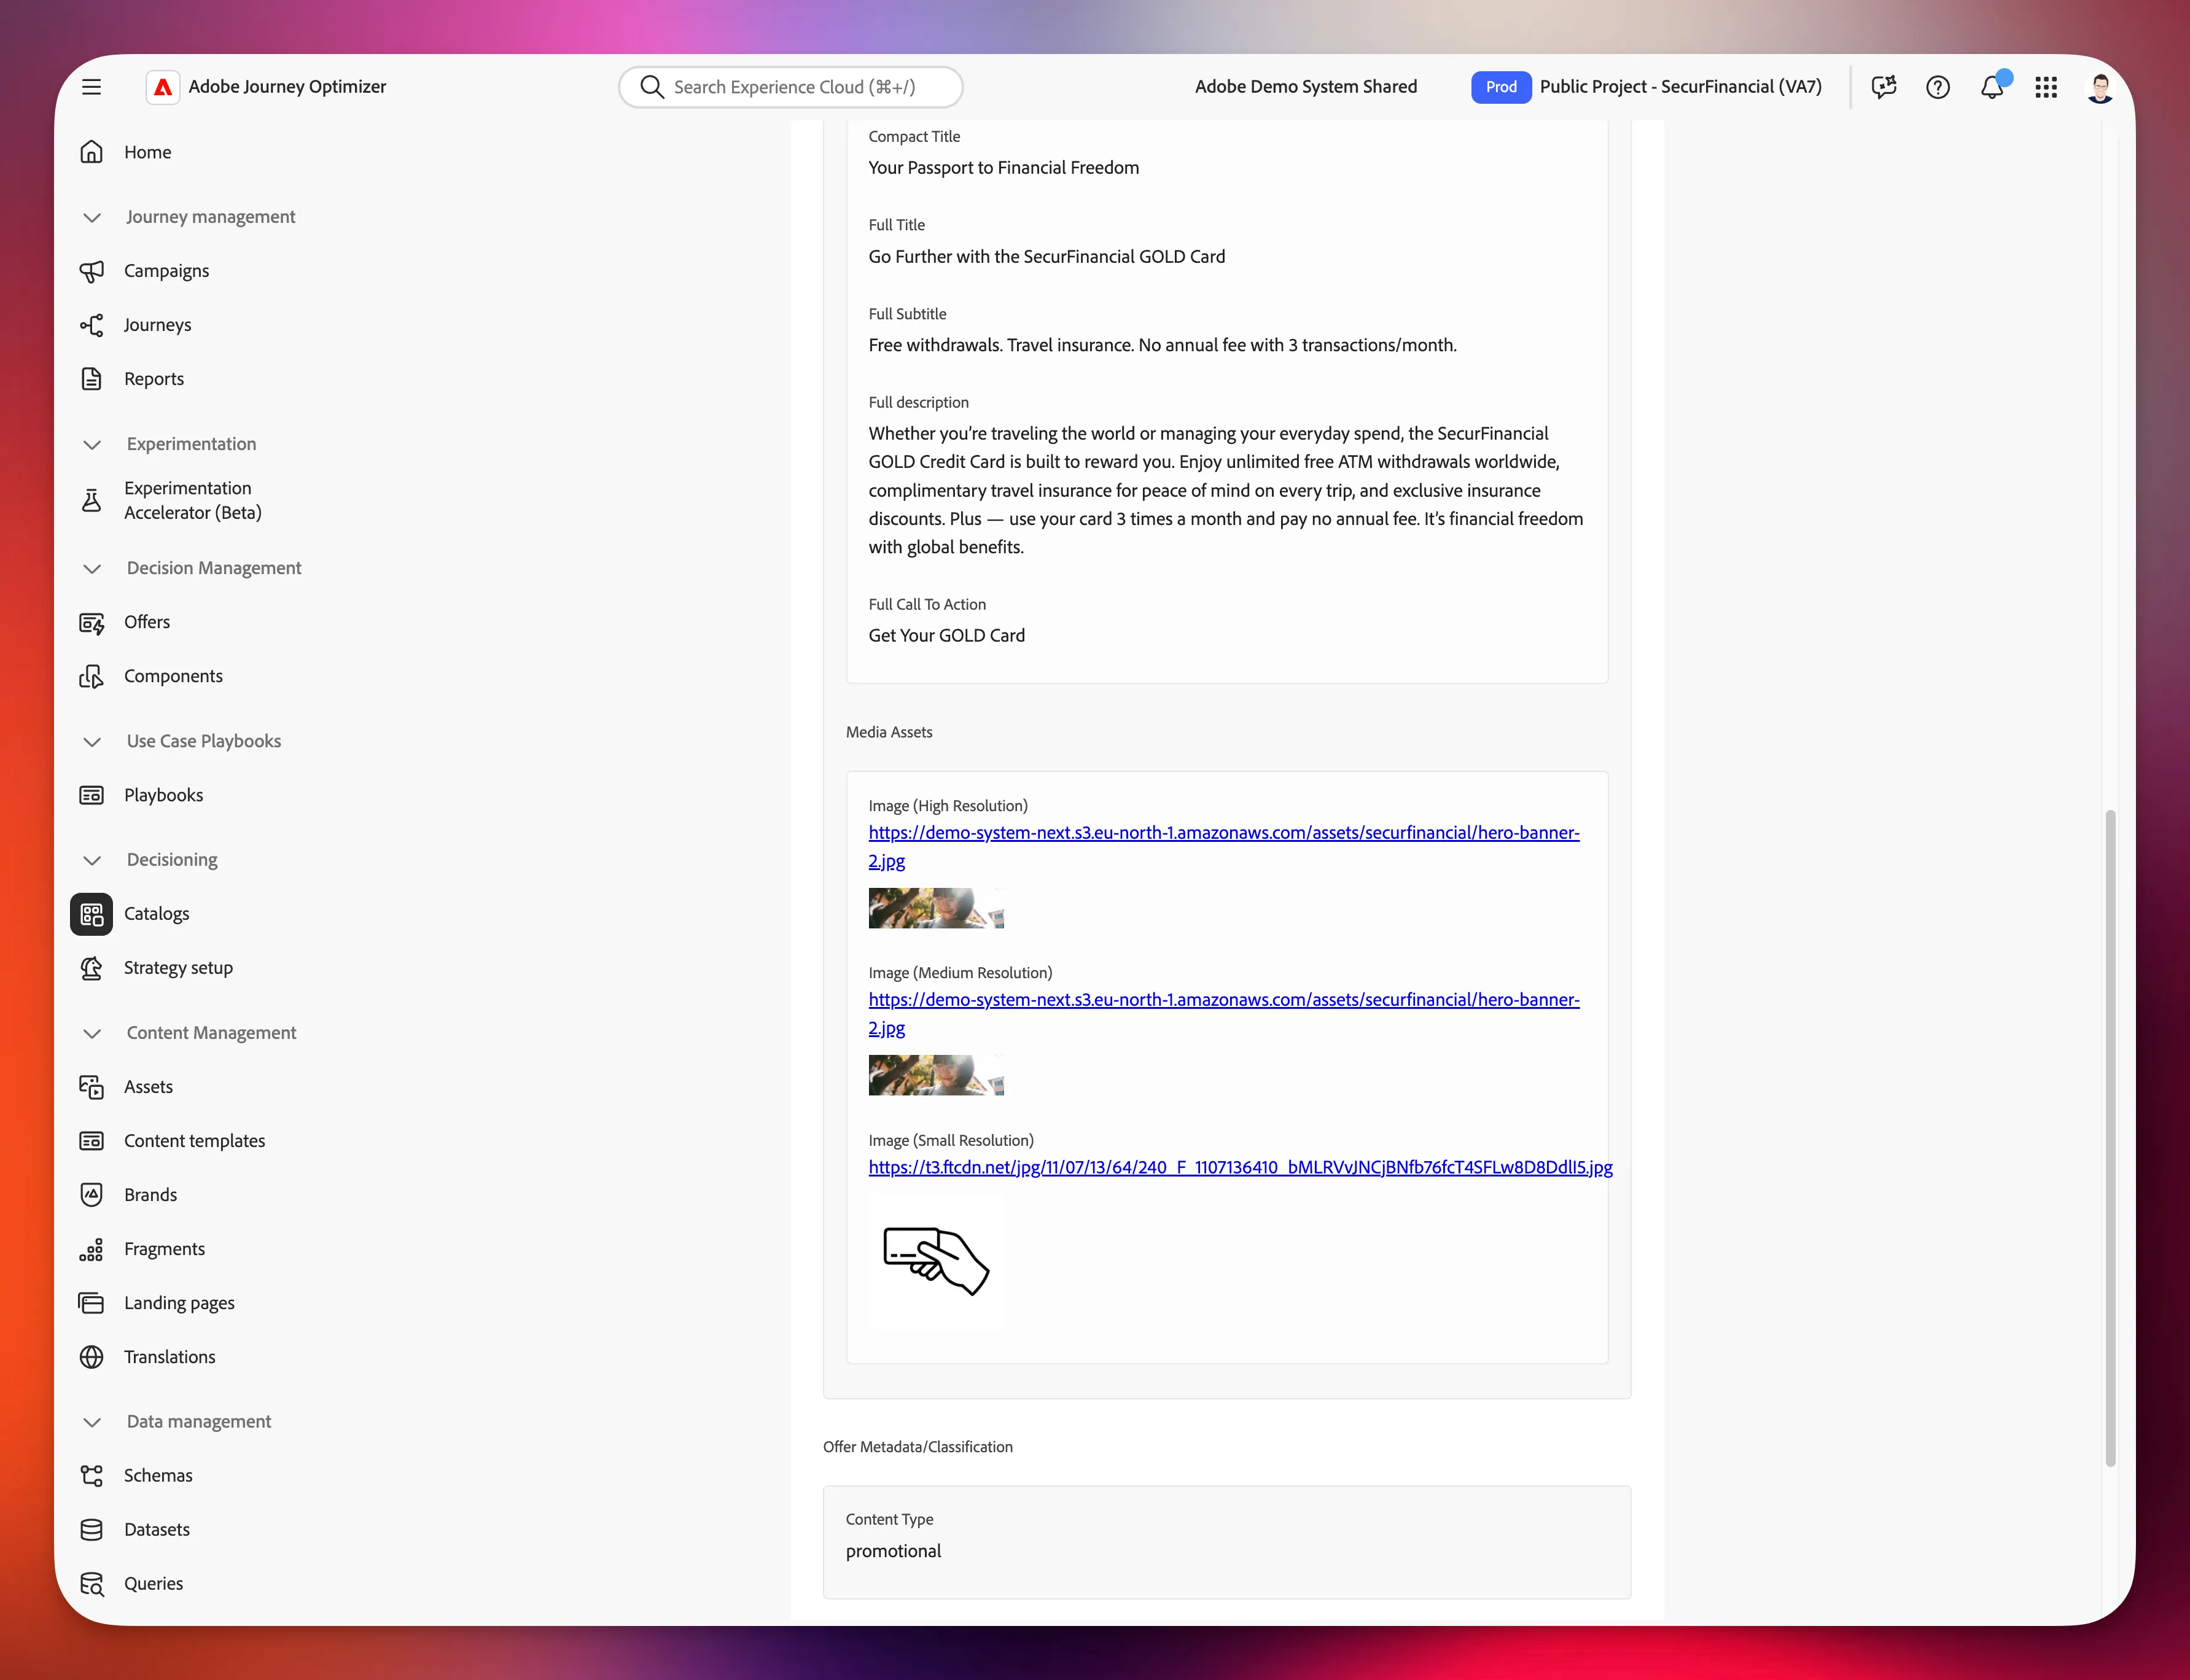
Task: Click the Strategy setup icon
Action: click(91, 968)
